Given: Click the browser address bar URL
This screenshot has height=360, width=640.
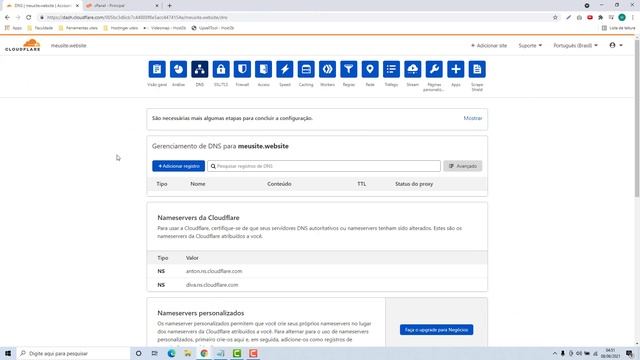Looking at the screenshot, I should pyautogui.click(x=137, y=18).
